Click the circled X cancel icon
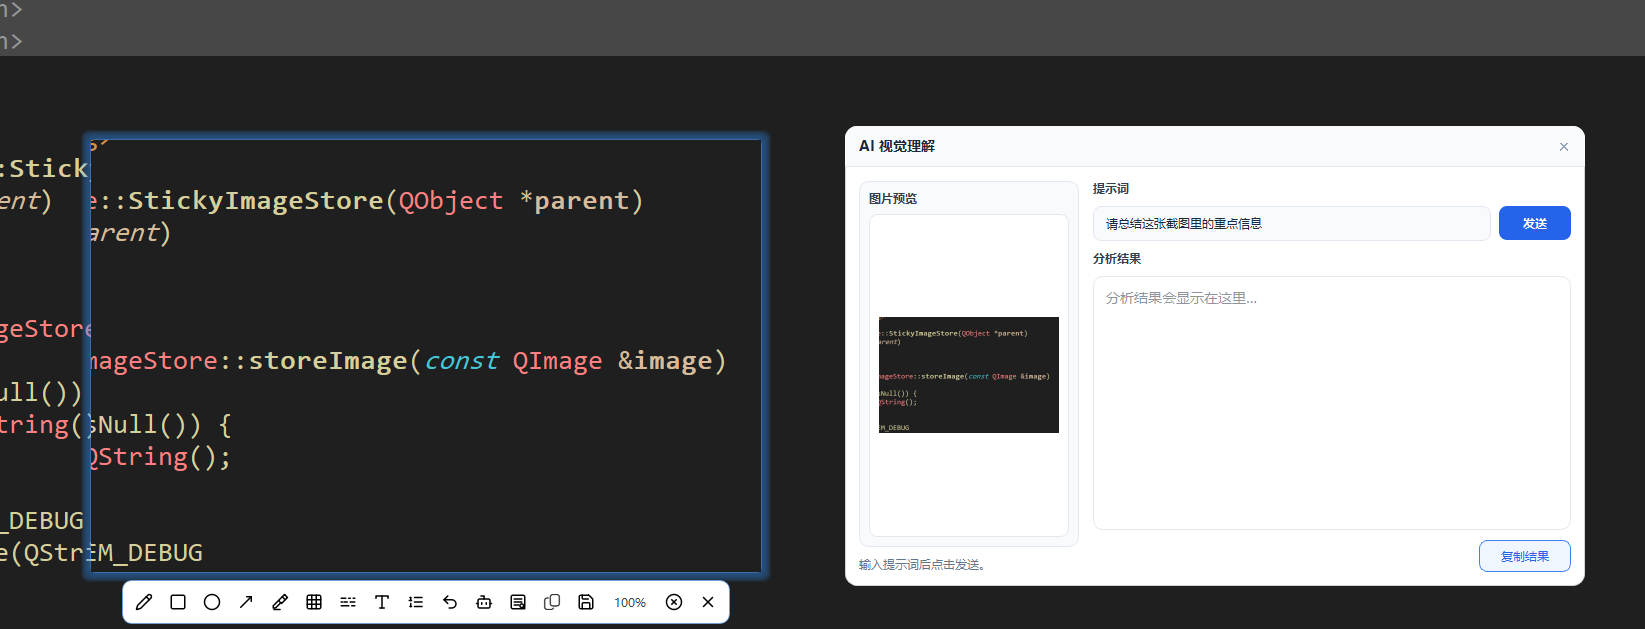This screenshot has height=629, width=1645. click(x=674, y=602)
